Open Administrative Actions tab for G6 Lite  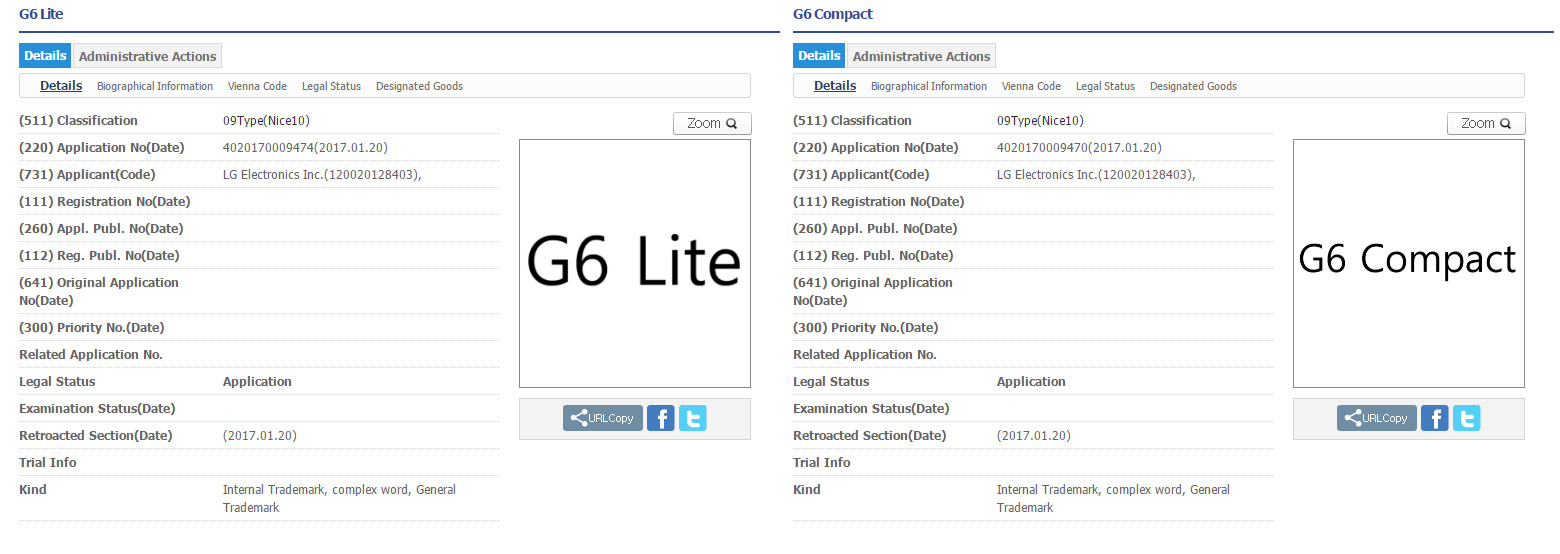point(147,56)
